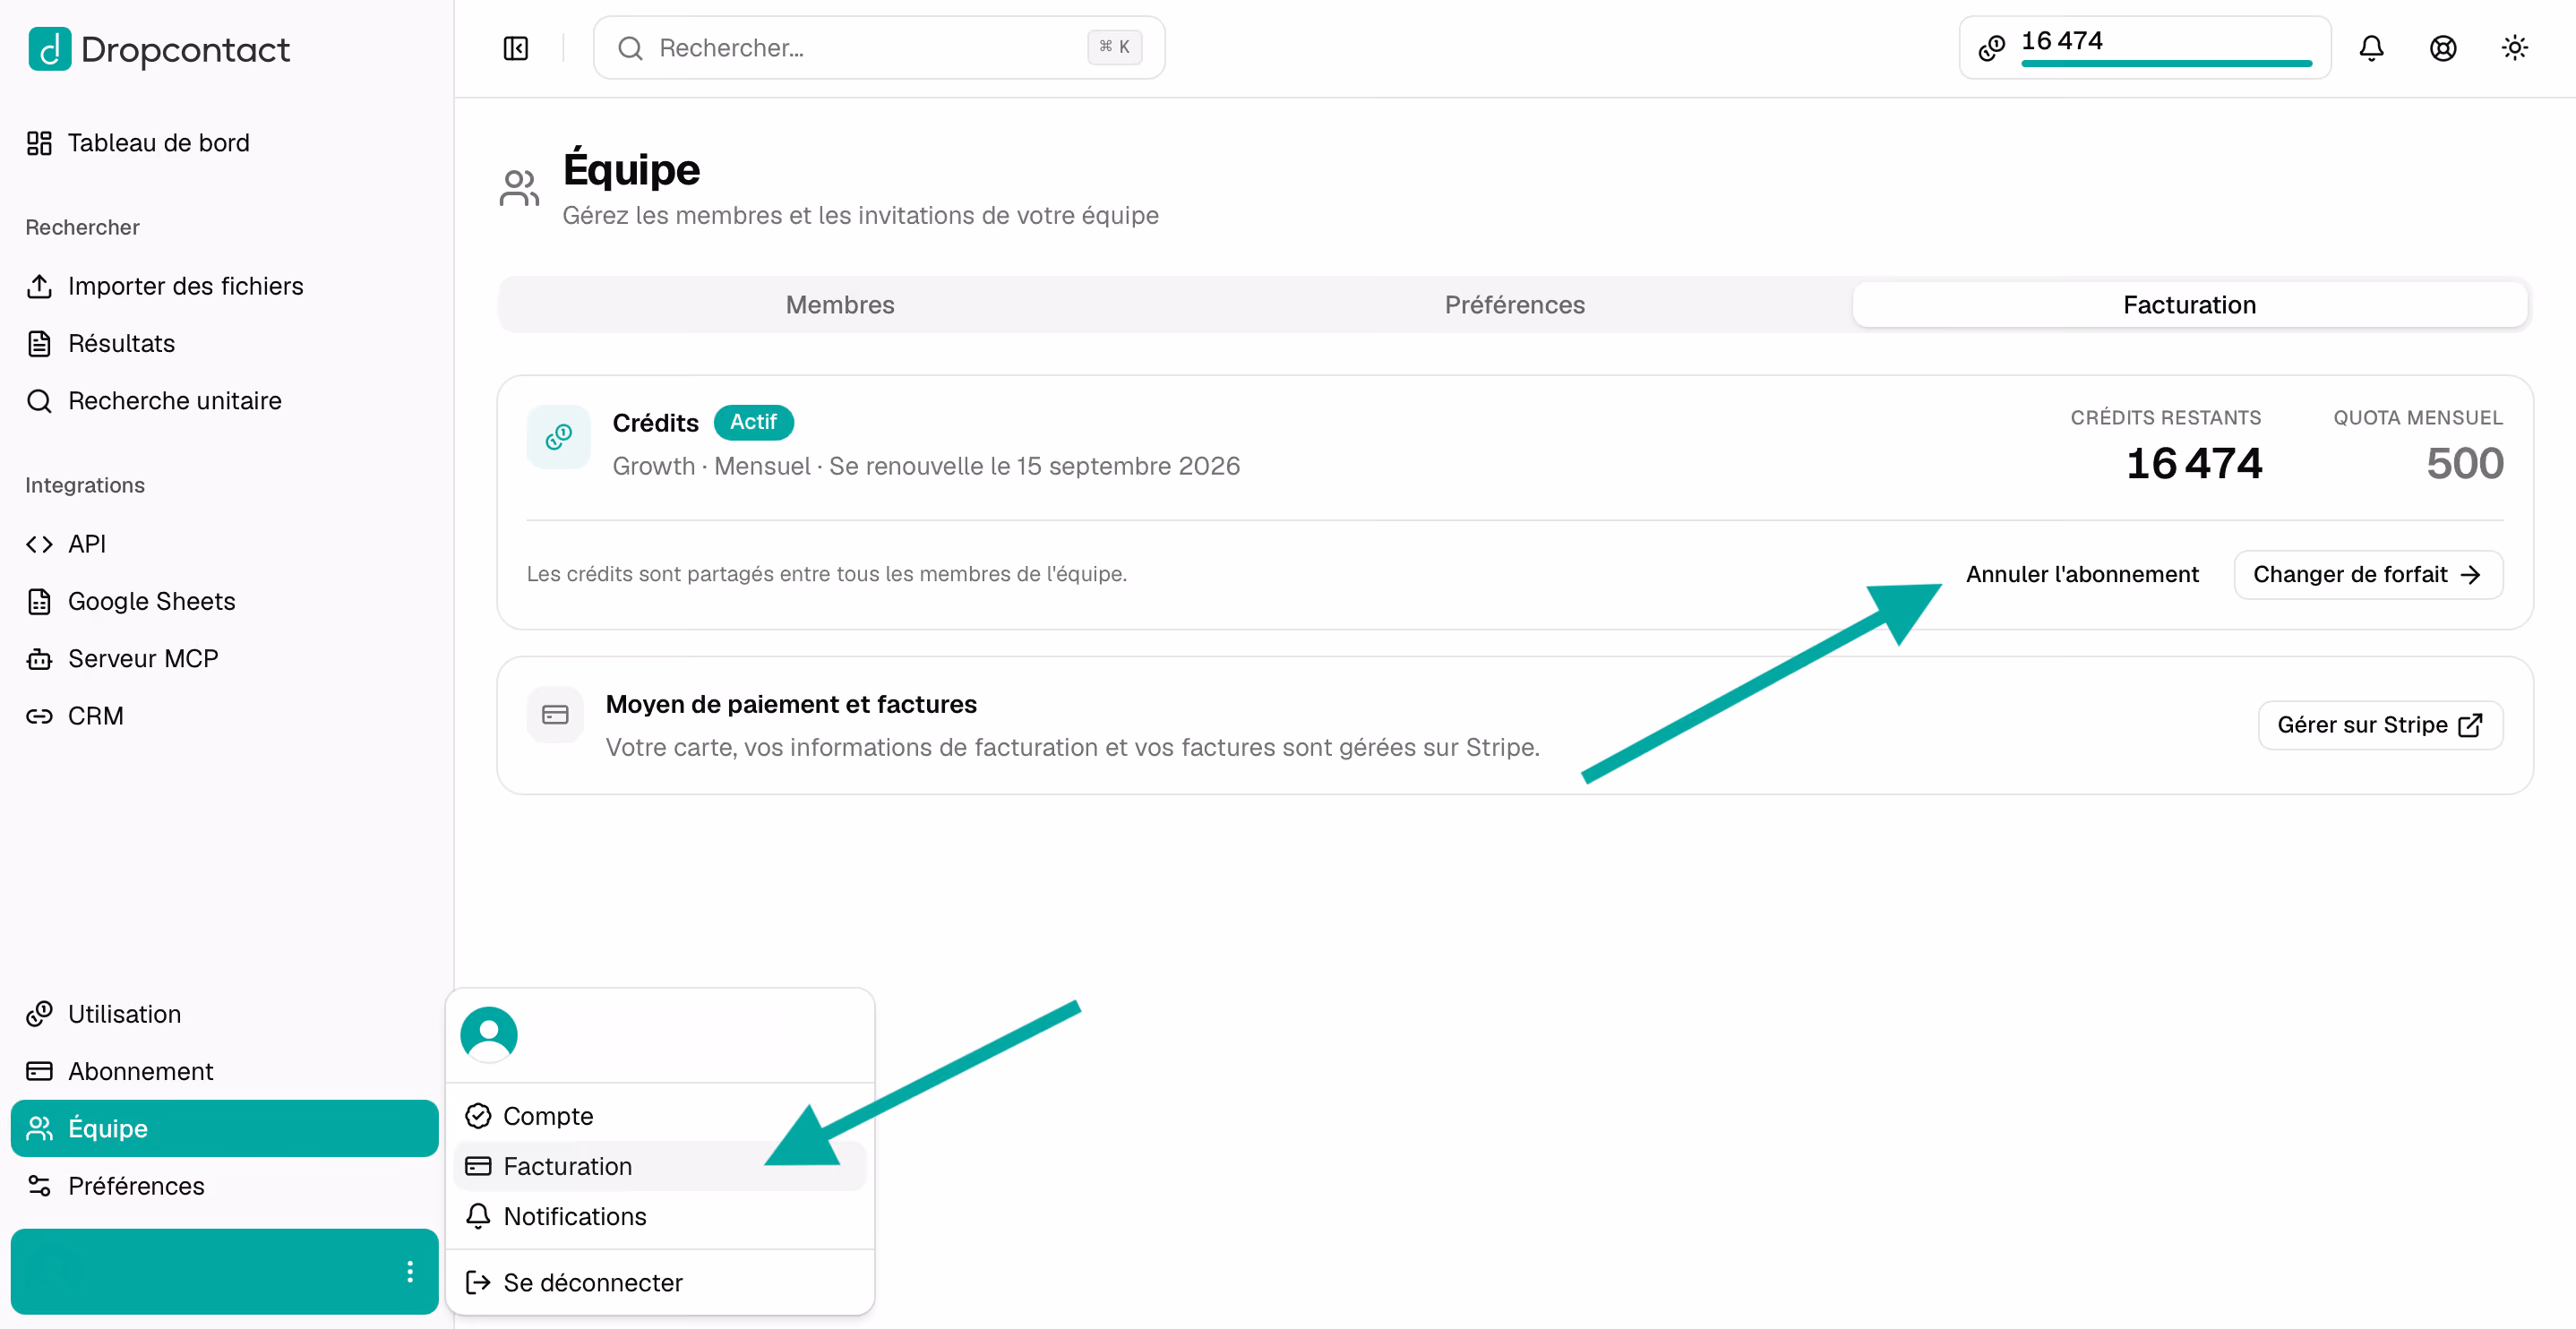
Task: Switch to the Membres tab
Action: [x=840, y=305]
